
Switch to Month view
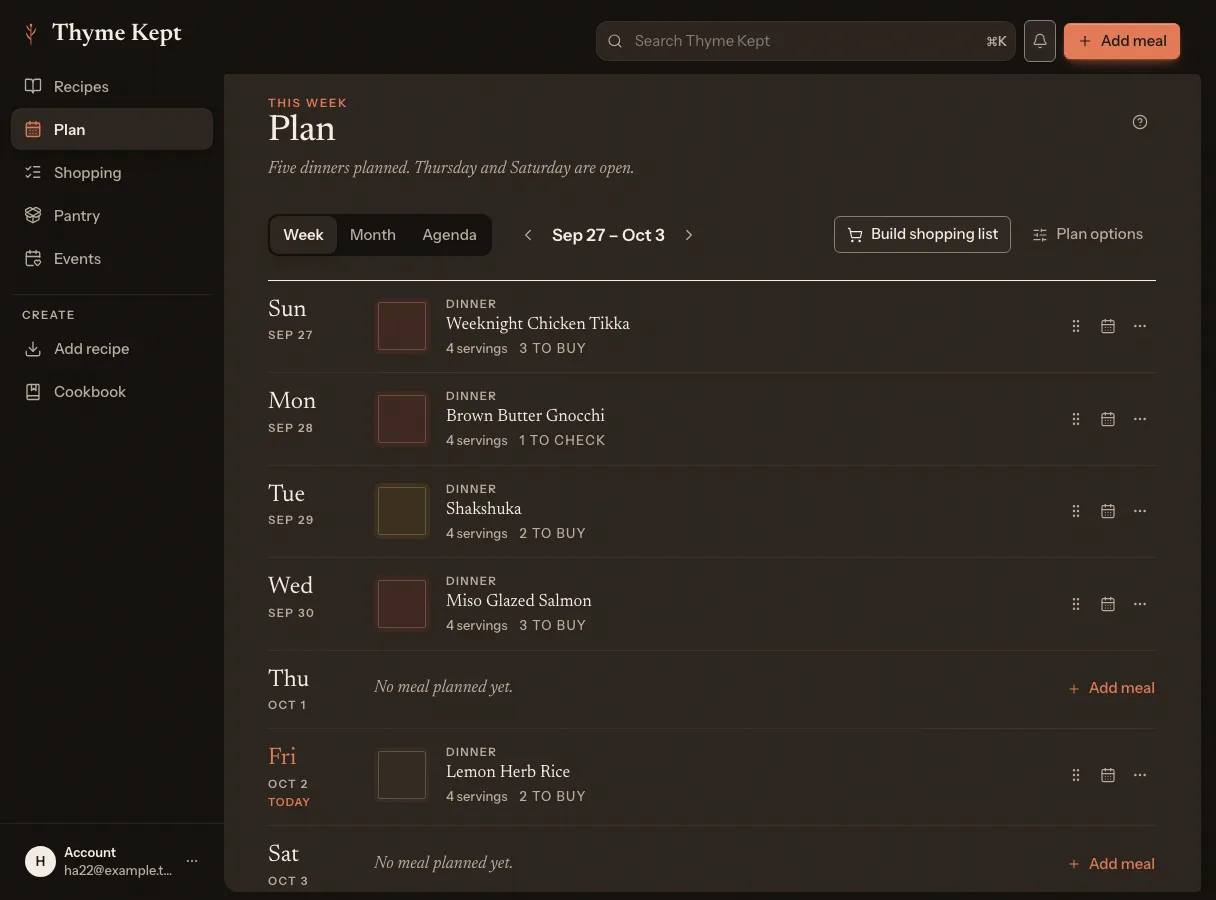point(373,235)
